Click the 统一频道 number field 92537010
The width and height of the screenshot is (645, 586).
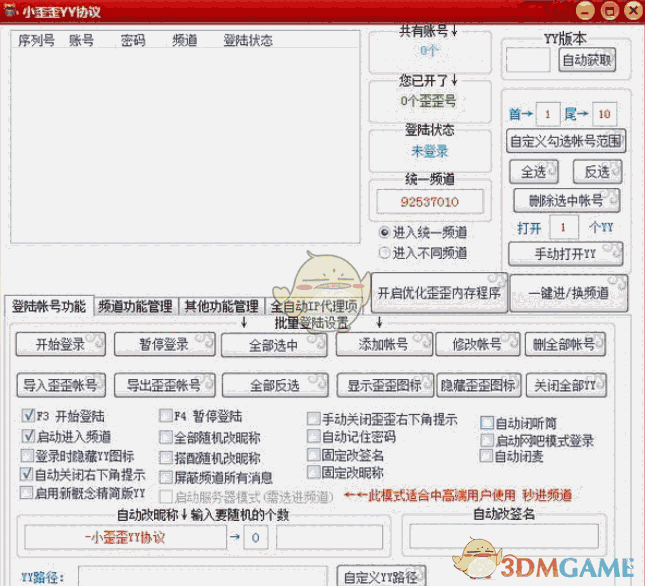point(430,202)
